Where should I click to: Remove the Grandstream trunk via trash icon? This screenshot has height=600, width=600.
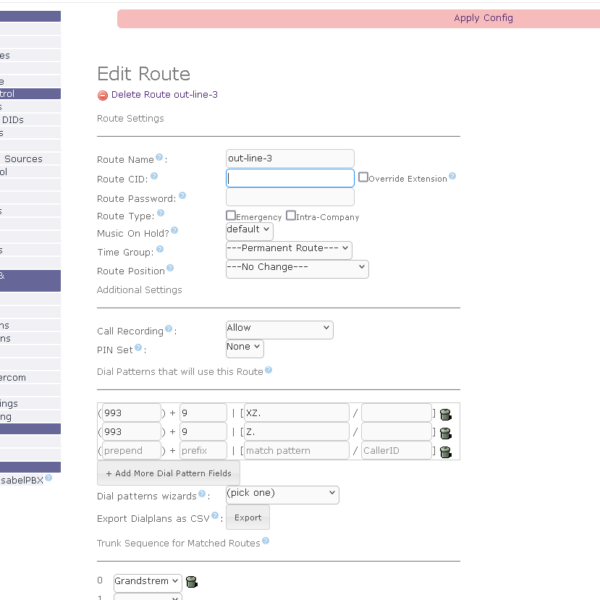coord(191,581)
